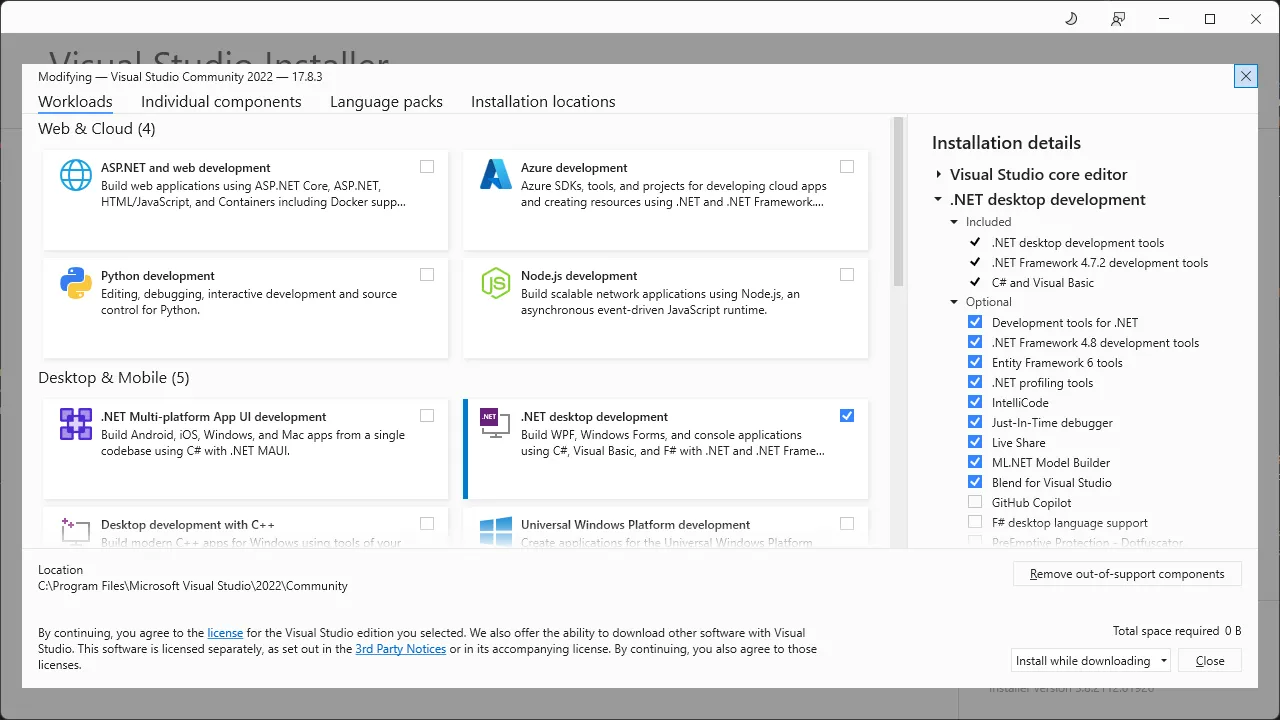Click the workloads list vertical scrollbar
1280x720 pixels.
tap(898, 200)
